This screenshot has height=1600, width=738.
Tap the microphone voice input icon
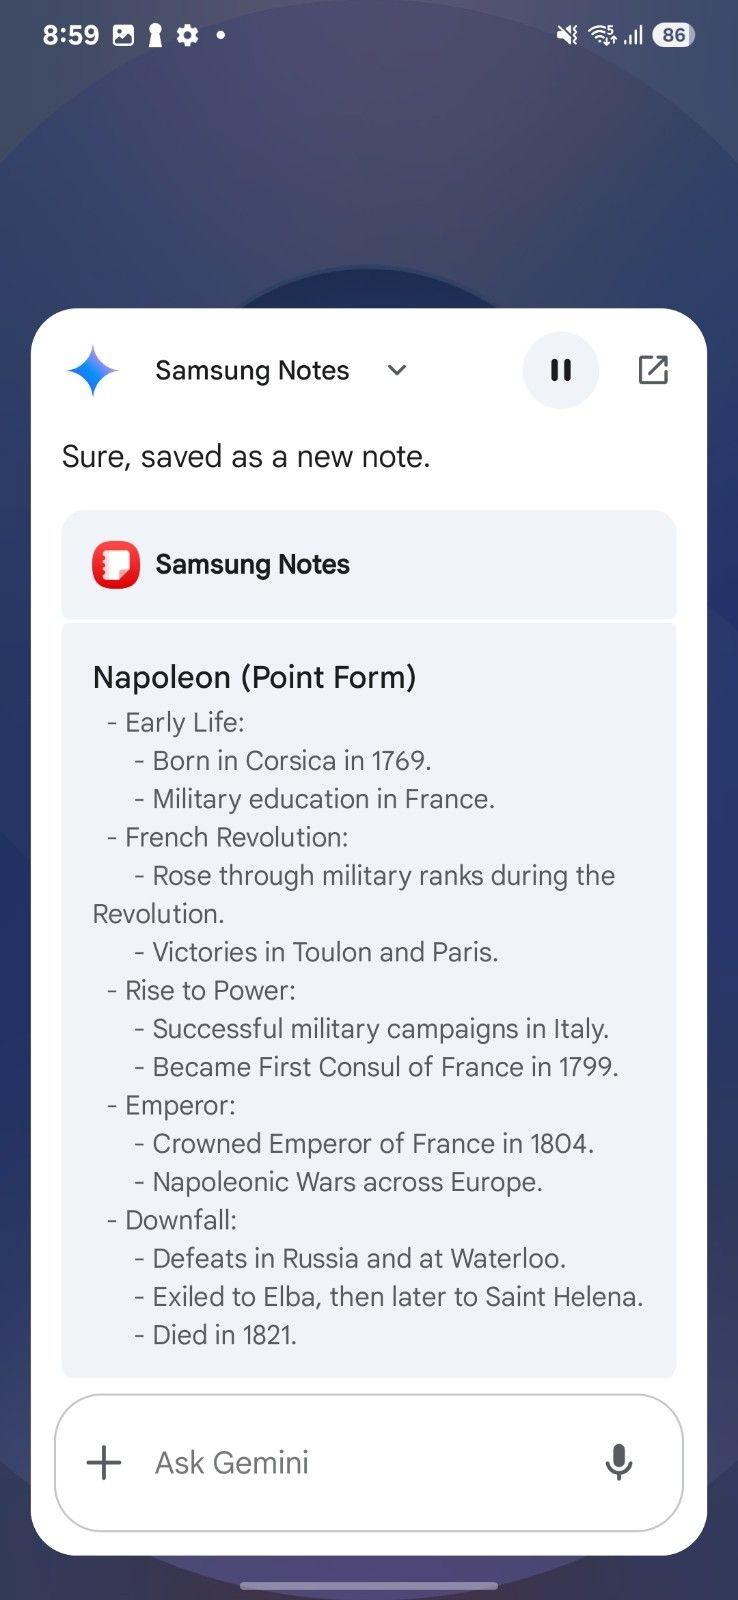tap(619, 1462)
